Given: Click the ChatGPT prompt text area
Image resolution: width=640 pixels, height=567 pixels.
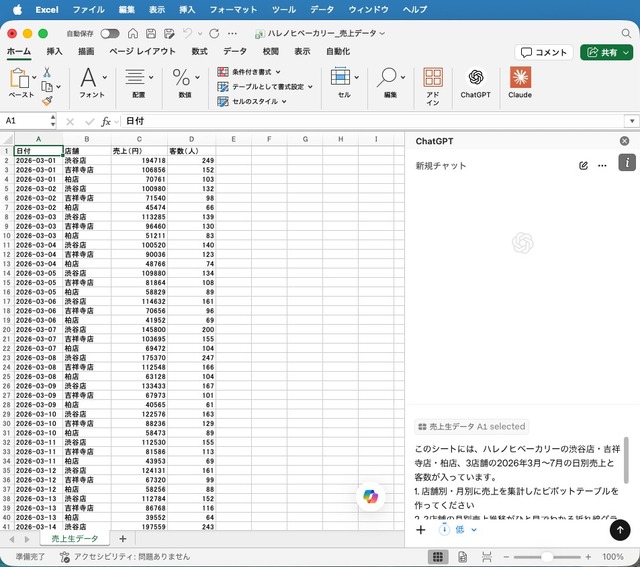Looking at the screenshot, I should [517, 480].
